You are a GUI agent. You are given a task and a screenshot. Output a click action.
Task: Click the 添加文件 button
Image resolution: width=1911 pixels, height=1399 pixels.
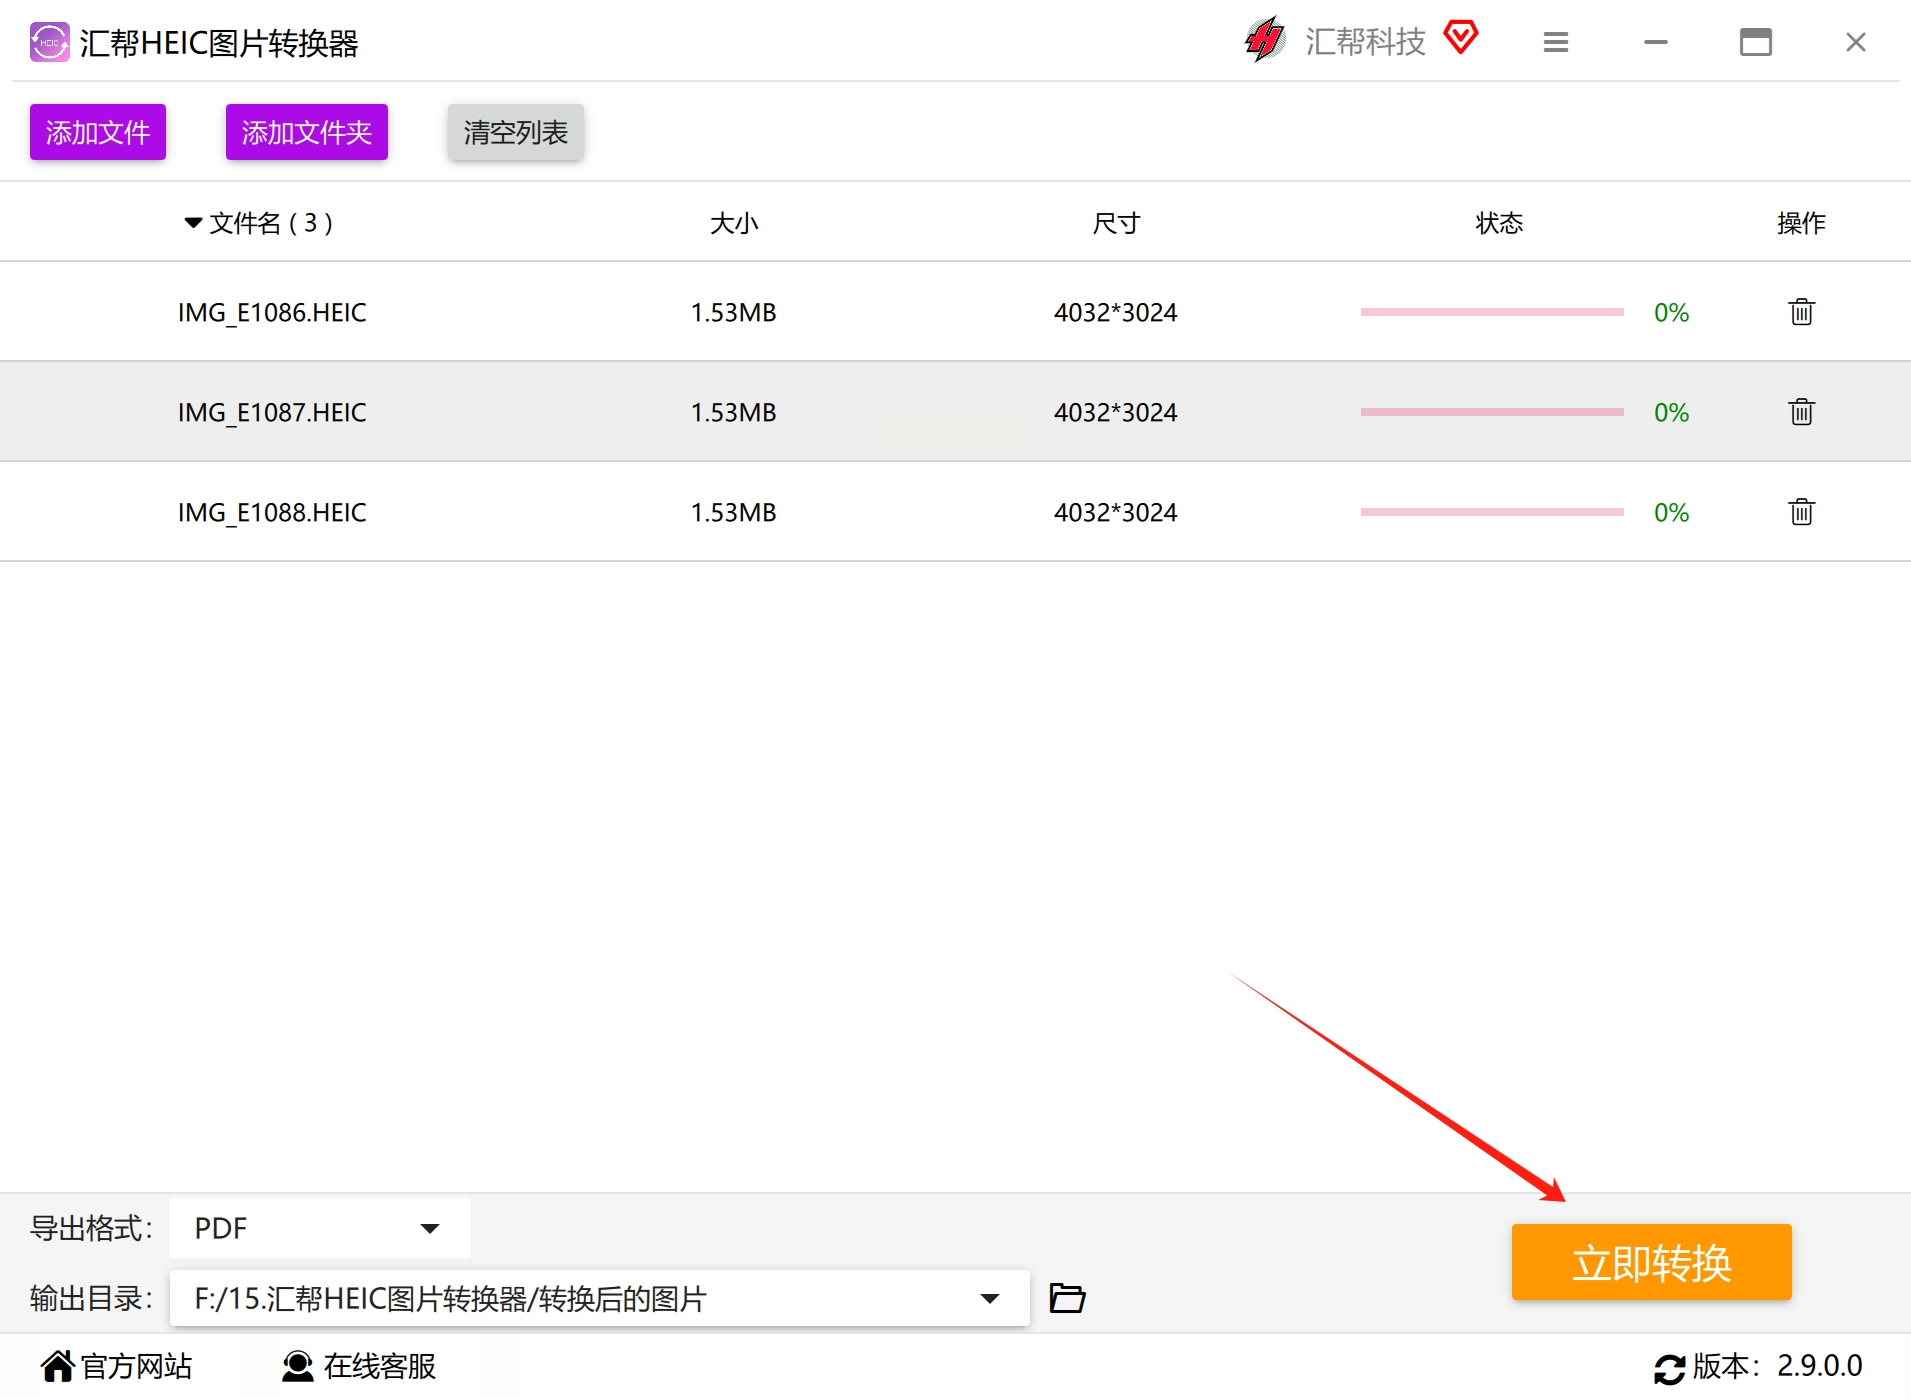click(98, 132)
